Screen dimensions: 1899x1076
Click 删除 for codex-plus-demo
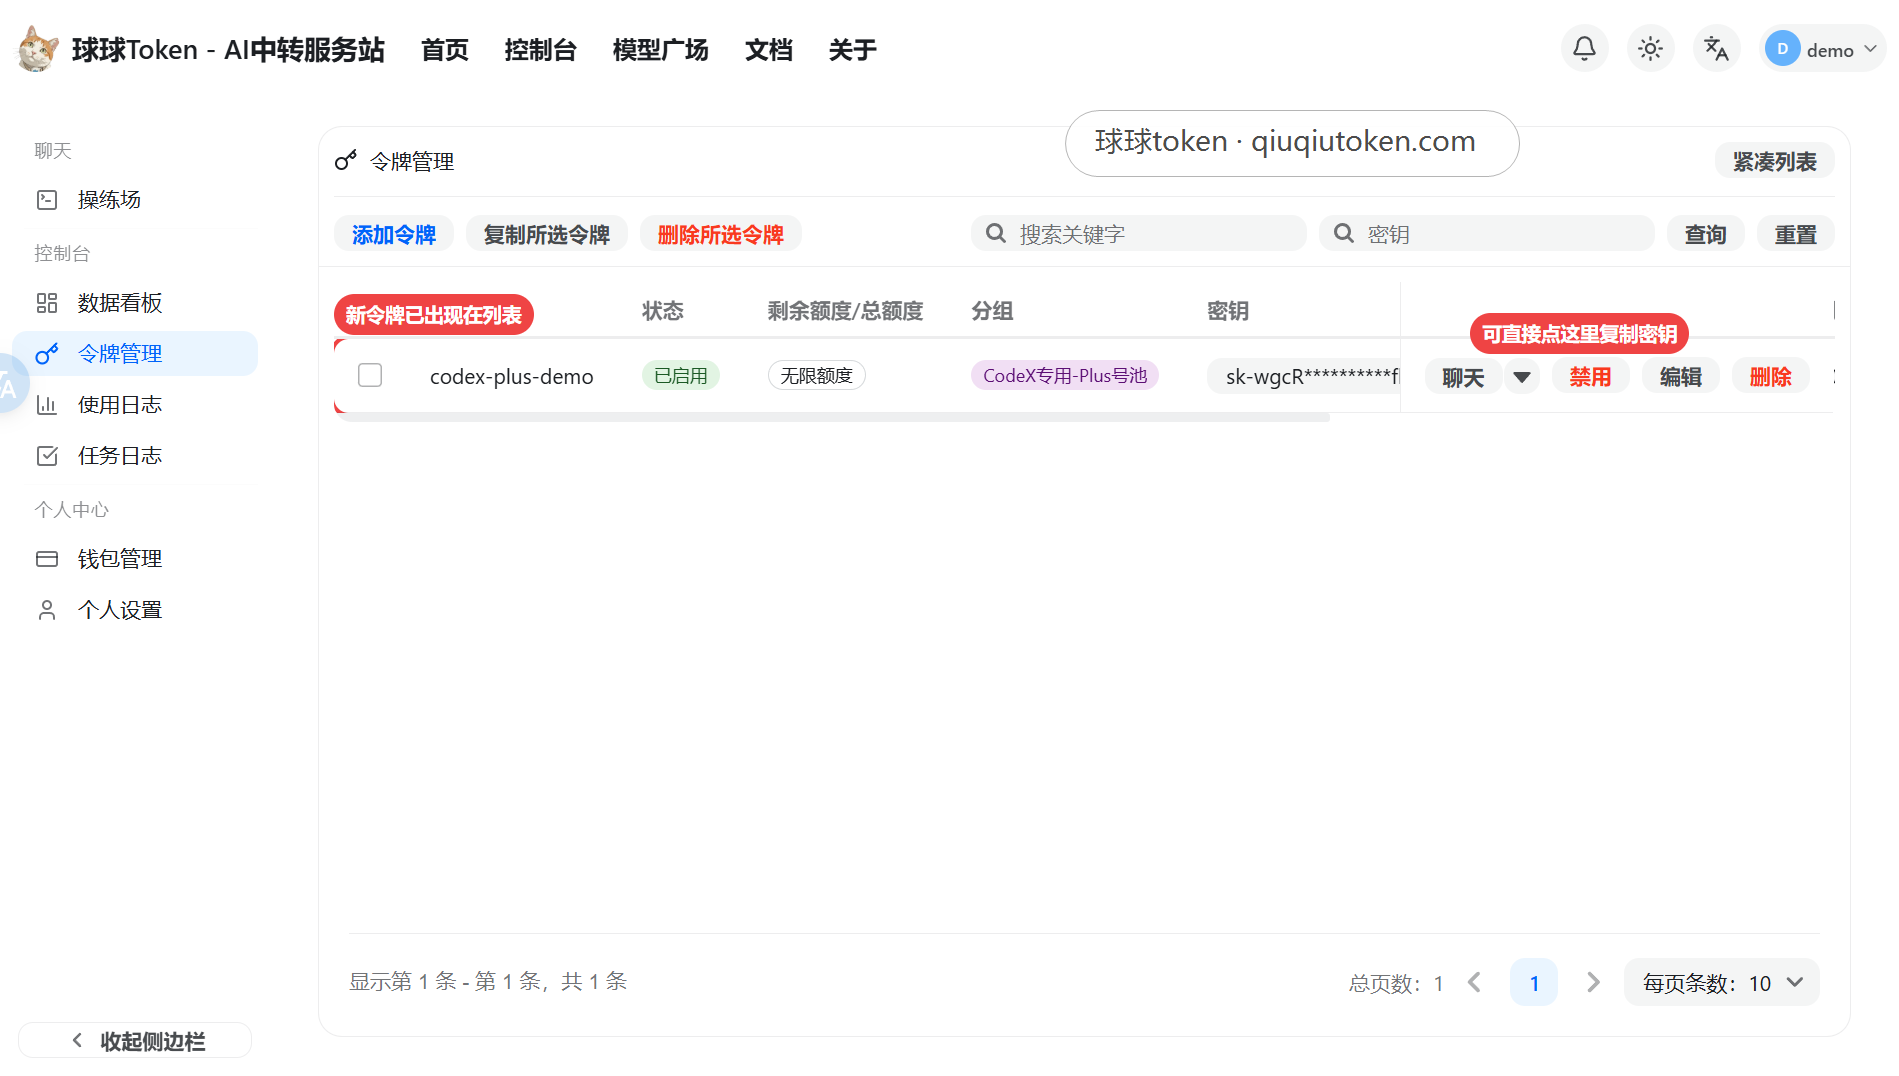pyautogui.click(x=1771, y=377)
